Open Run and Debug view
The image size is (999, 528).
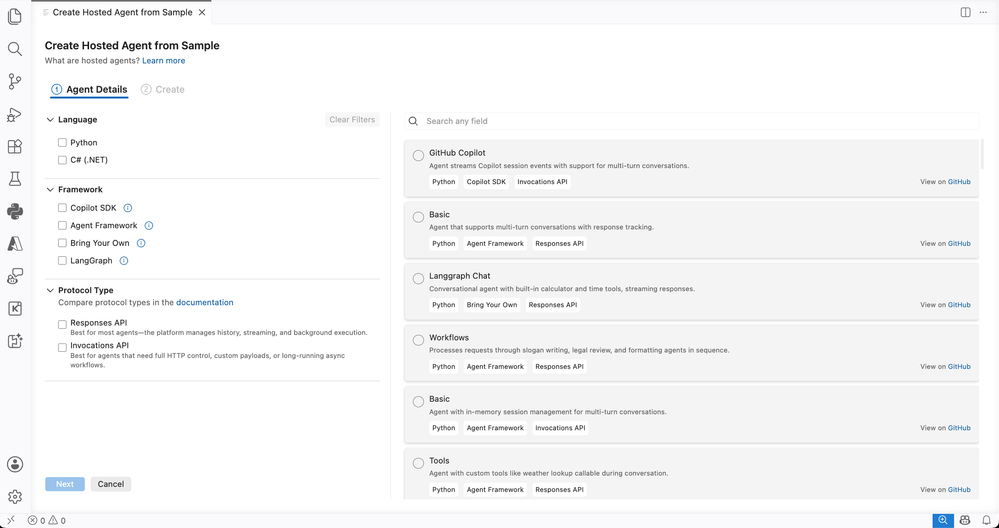[15, 115]
